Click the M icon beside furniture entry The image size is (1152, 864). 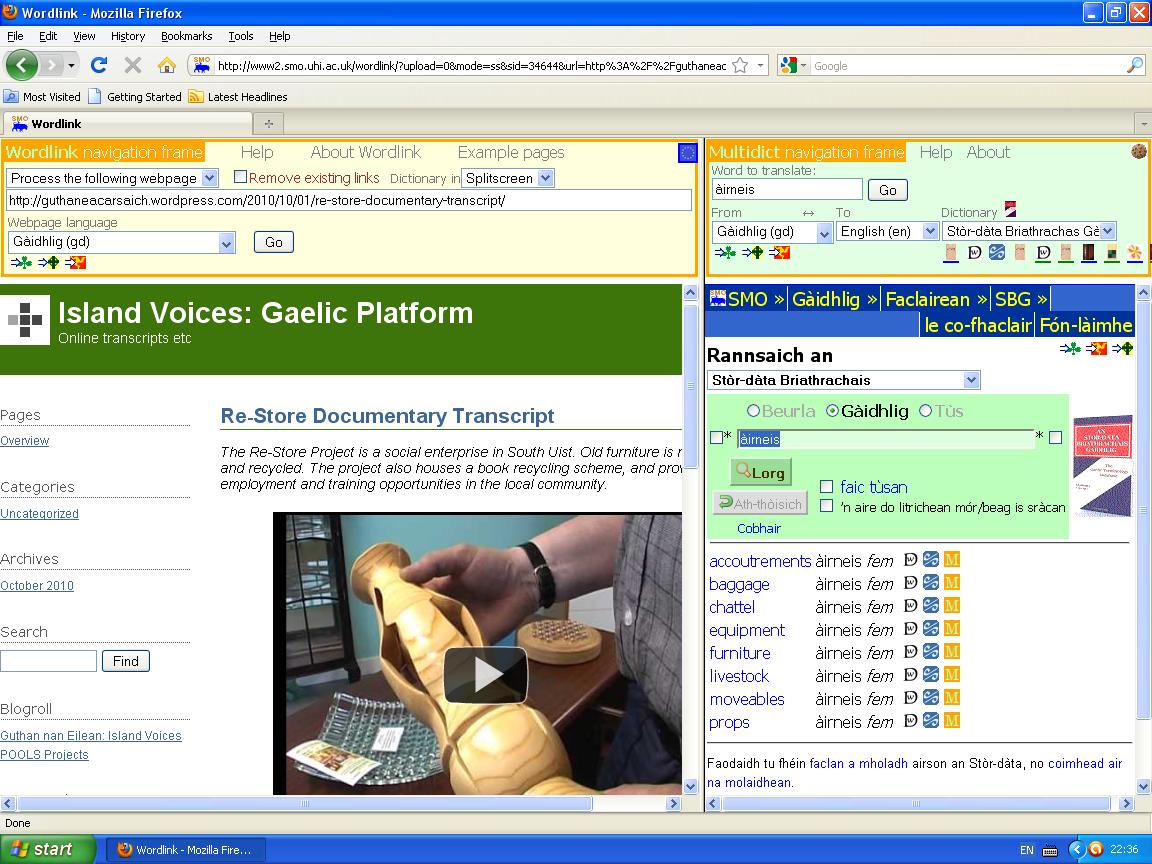[952, 653]
